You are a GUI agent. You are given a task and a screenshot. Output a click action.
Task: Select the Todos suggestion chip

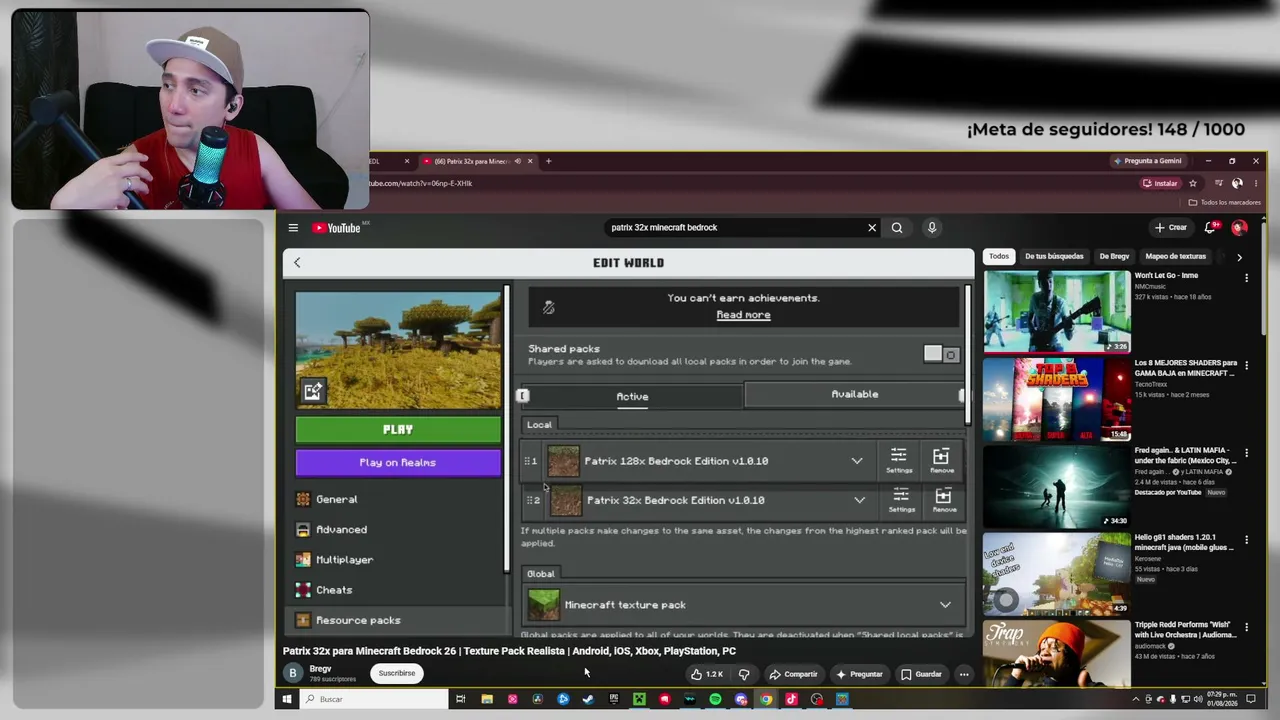(999, 257)
